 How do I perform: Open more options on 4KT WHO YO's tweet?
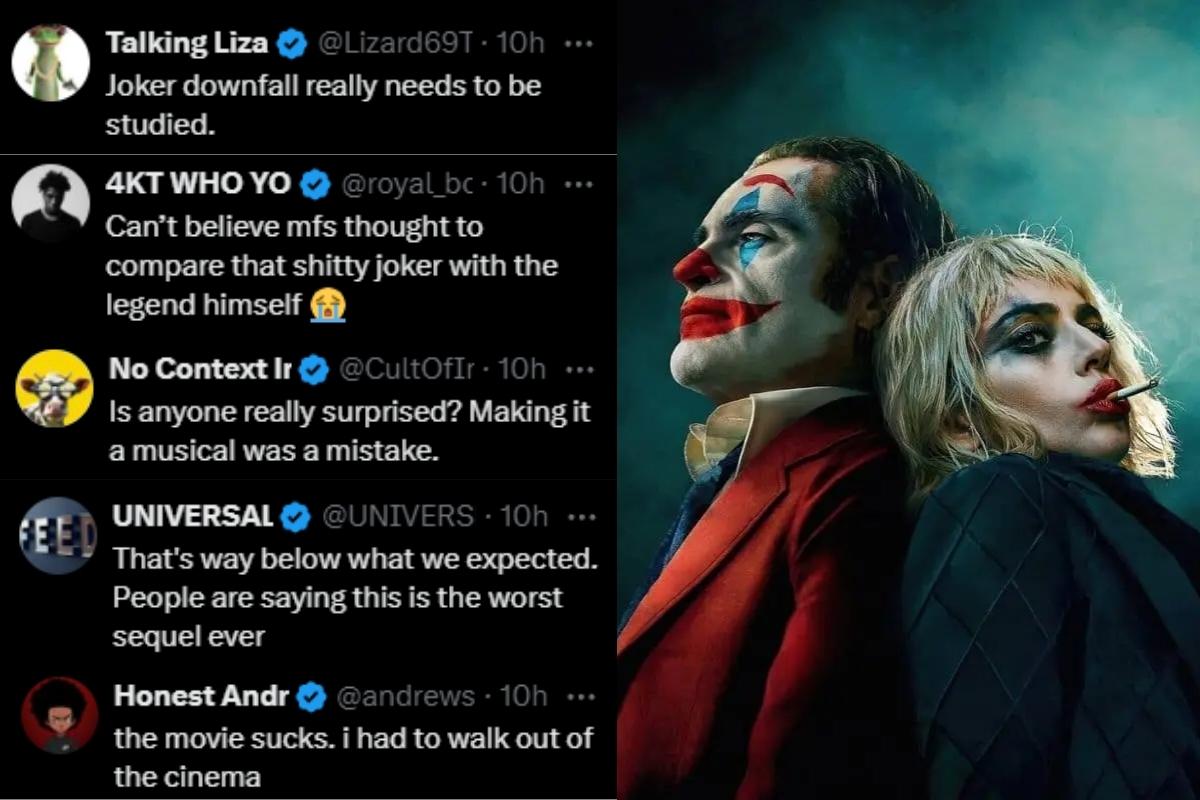(579, 184)
